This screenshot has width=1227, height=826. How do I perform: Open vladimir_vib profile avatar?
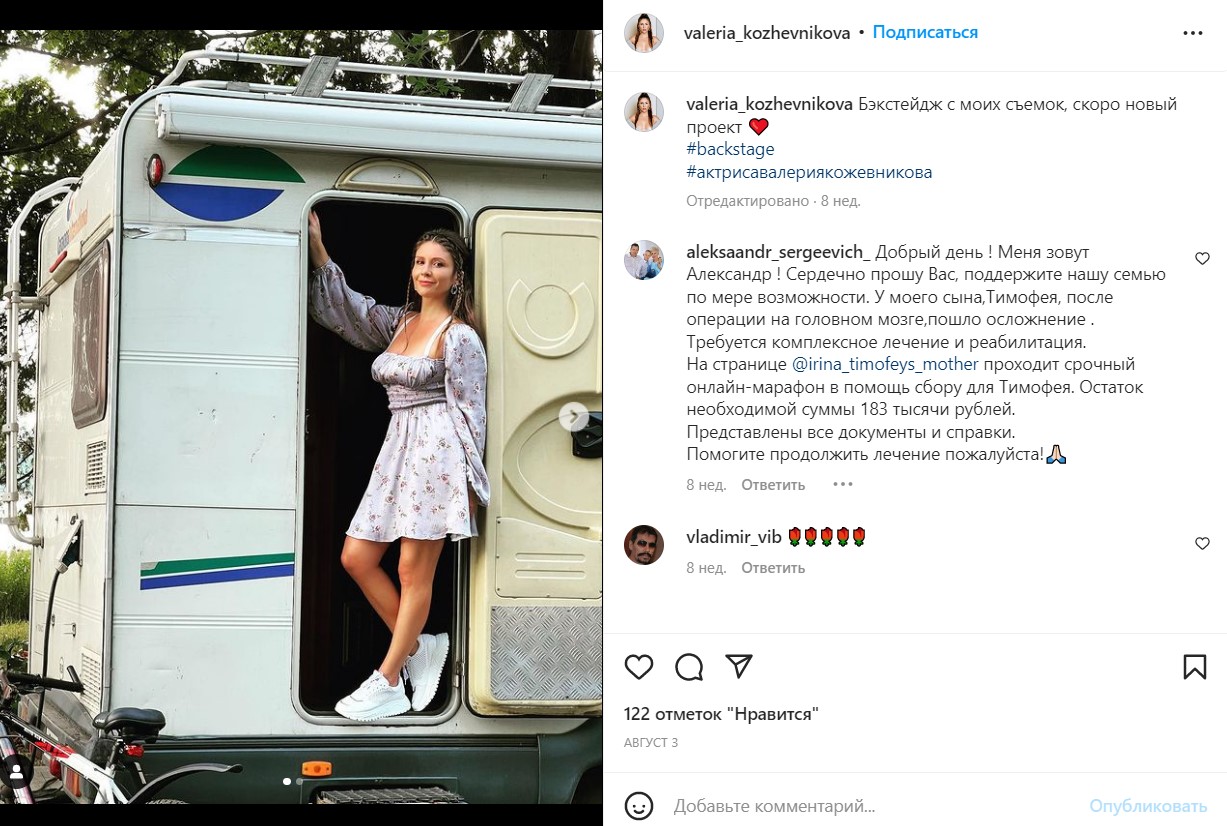pyautogui.click(x=644, y=545)
